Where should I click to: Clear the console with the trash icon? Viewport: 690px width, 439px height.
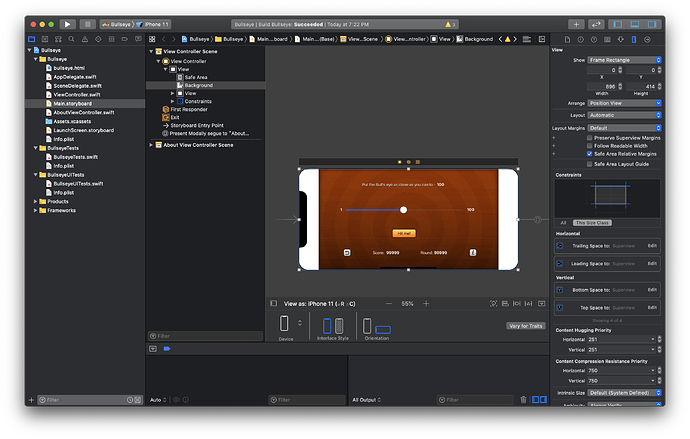523,399
